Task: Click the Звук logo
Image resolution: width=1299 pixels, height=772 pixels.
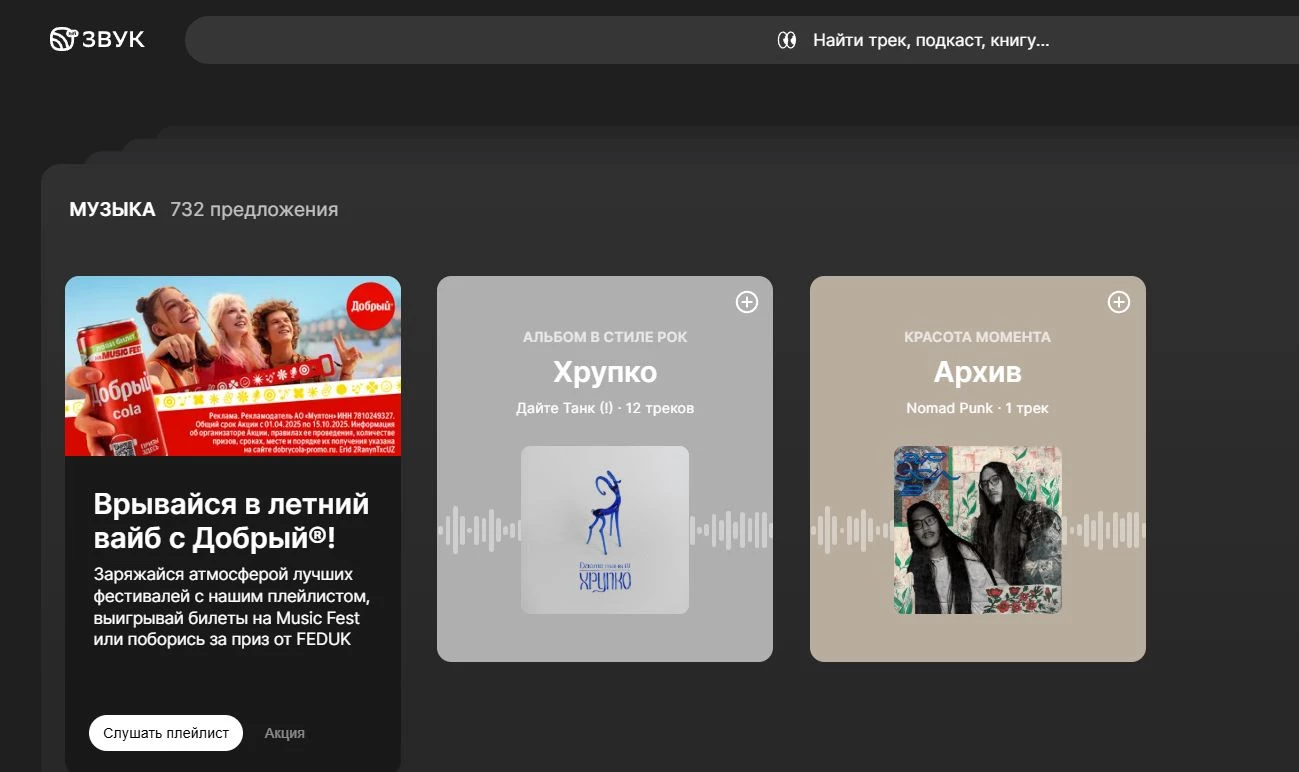Action: (x=98, y=40)
